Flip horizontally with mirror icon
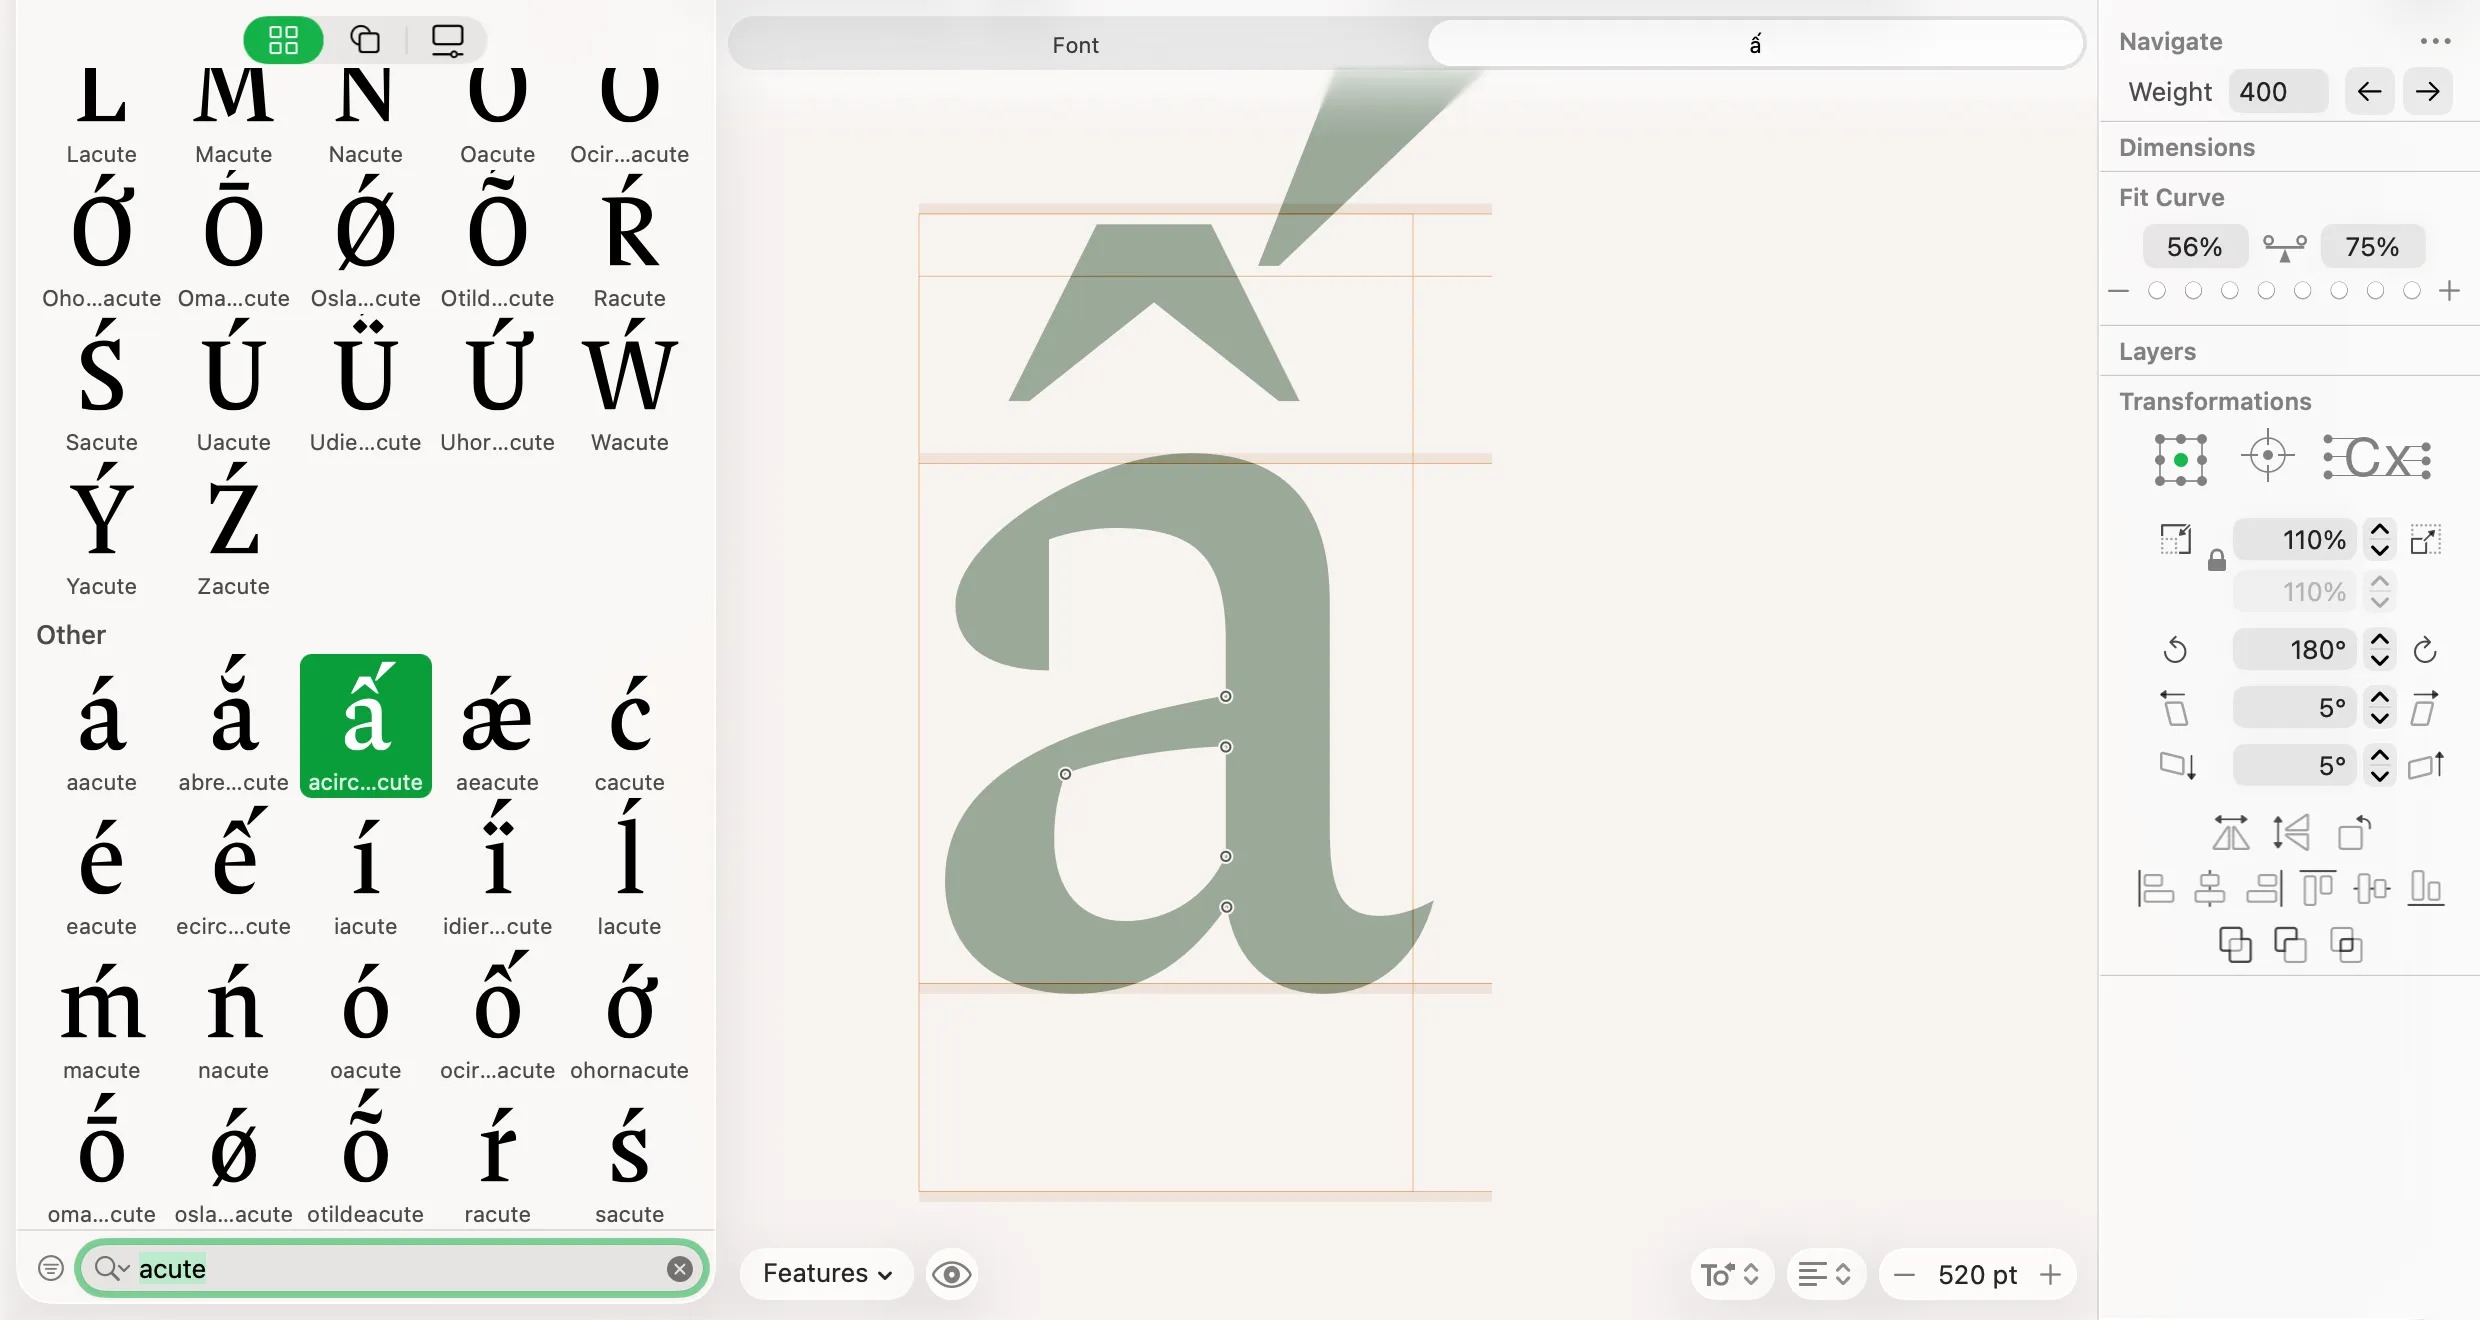This screenshot has height=1320, width=2480. (2230, 833)
